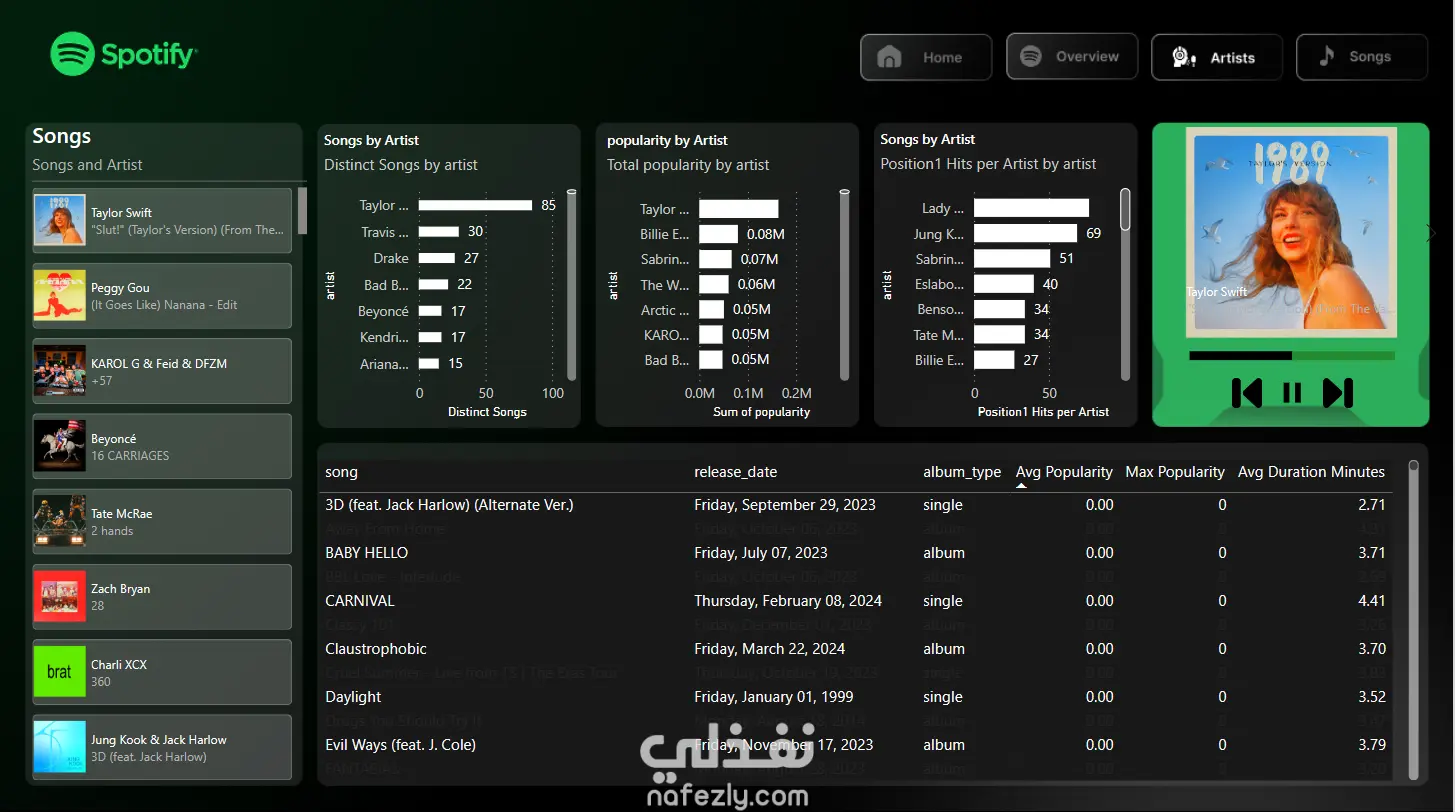Image resolution: width=1455 pixels, height=812 pixels.
Task: Select the Jung Kook & Jack Harlow card
Action: point(162,747)
